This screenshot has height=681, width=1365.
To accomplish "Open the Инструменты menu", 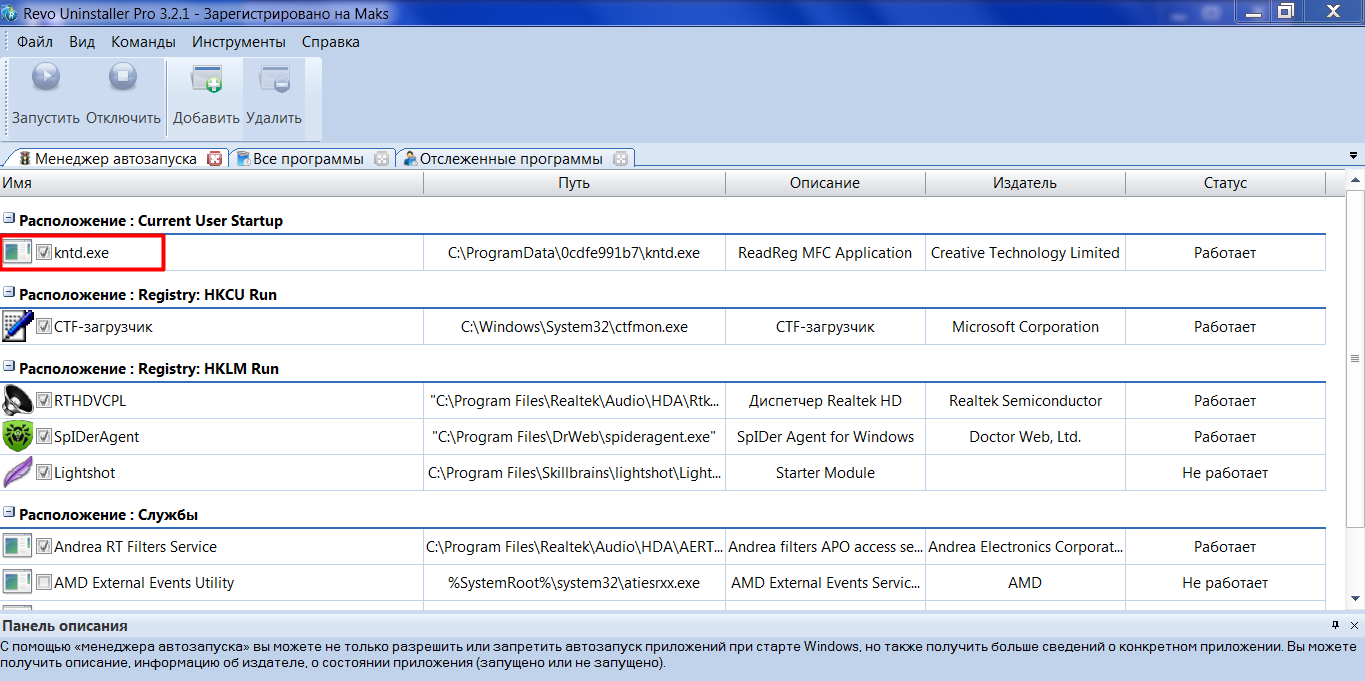I will (x=239, y=42).
